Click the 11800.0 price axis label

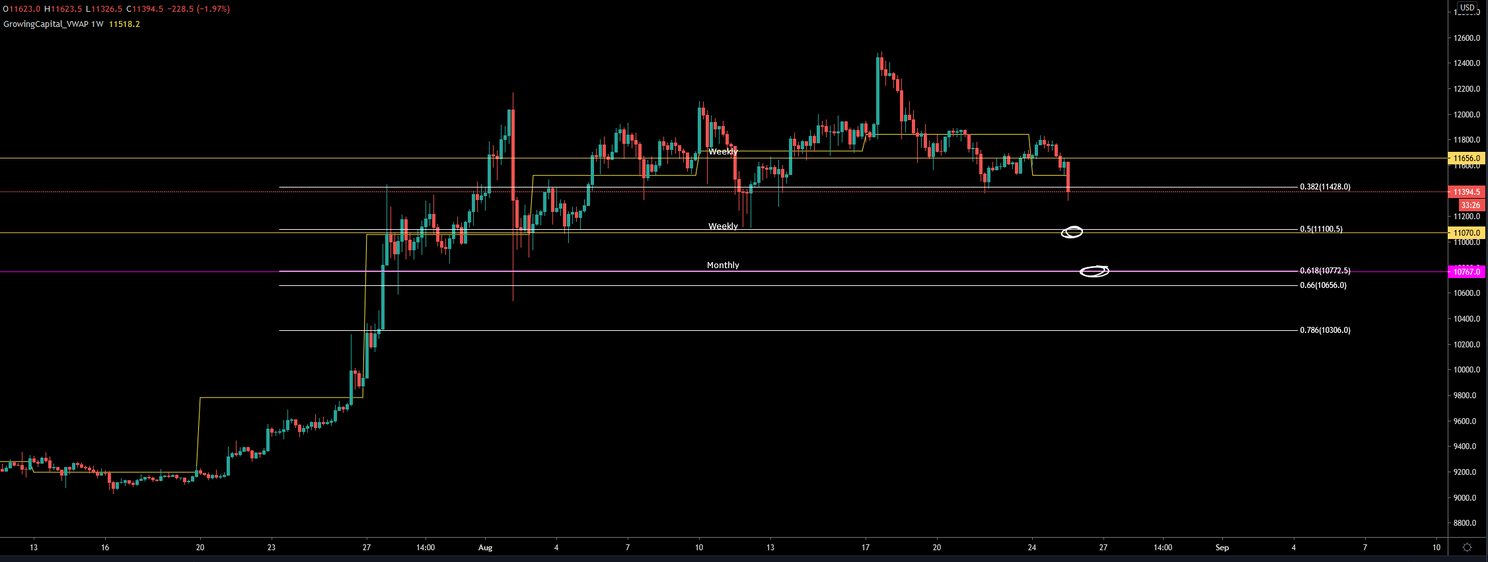(1466, 141)
